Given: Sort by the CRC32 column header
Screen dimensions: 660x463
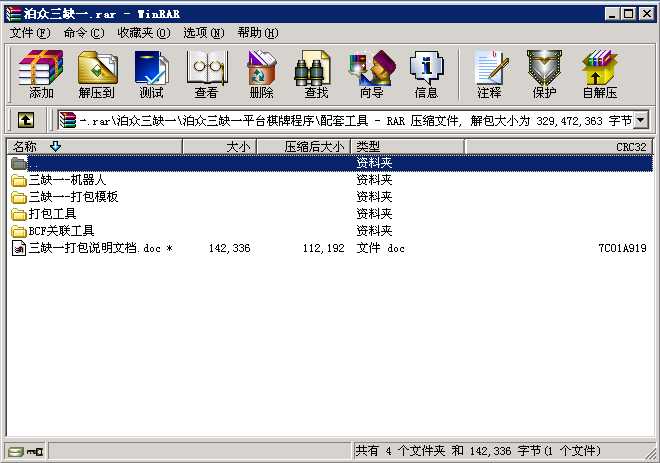Looking at the screenshot, I should pos(559,146).
